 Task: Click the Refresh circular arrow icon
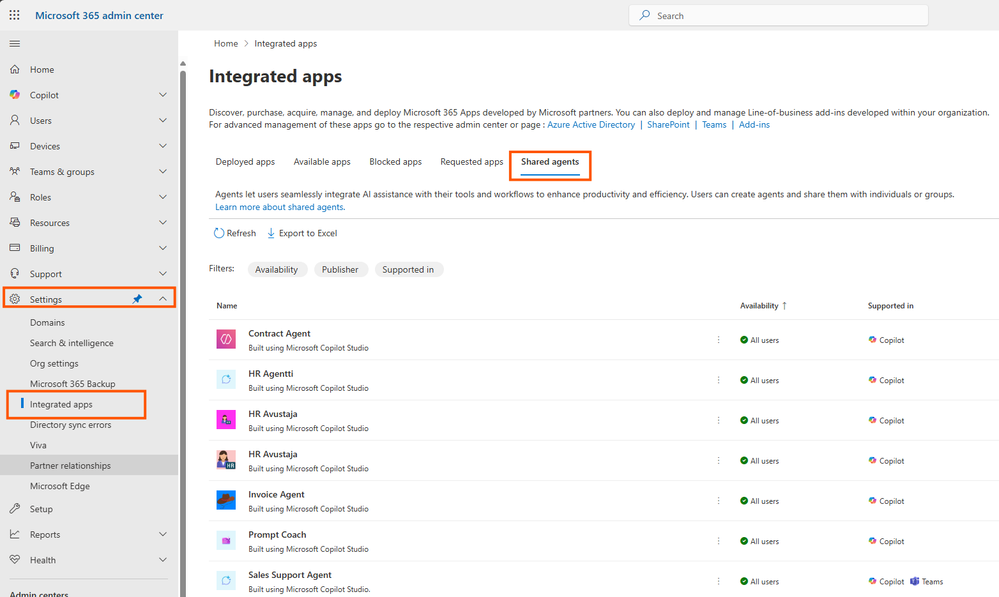[x=219, y=233]
